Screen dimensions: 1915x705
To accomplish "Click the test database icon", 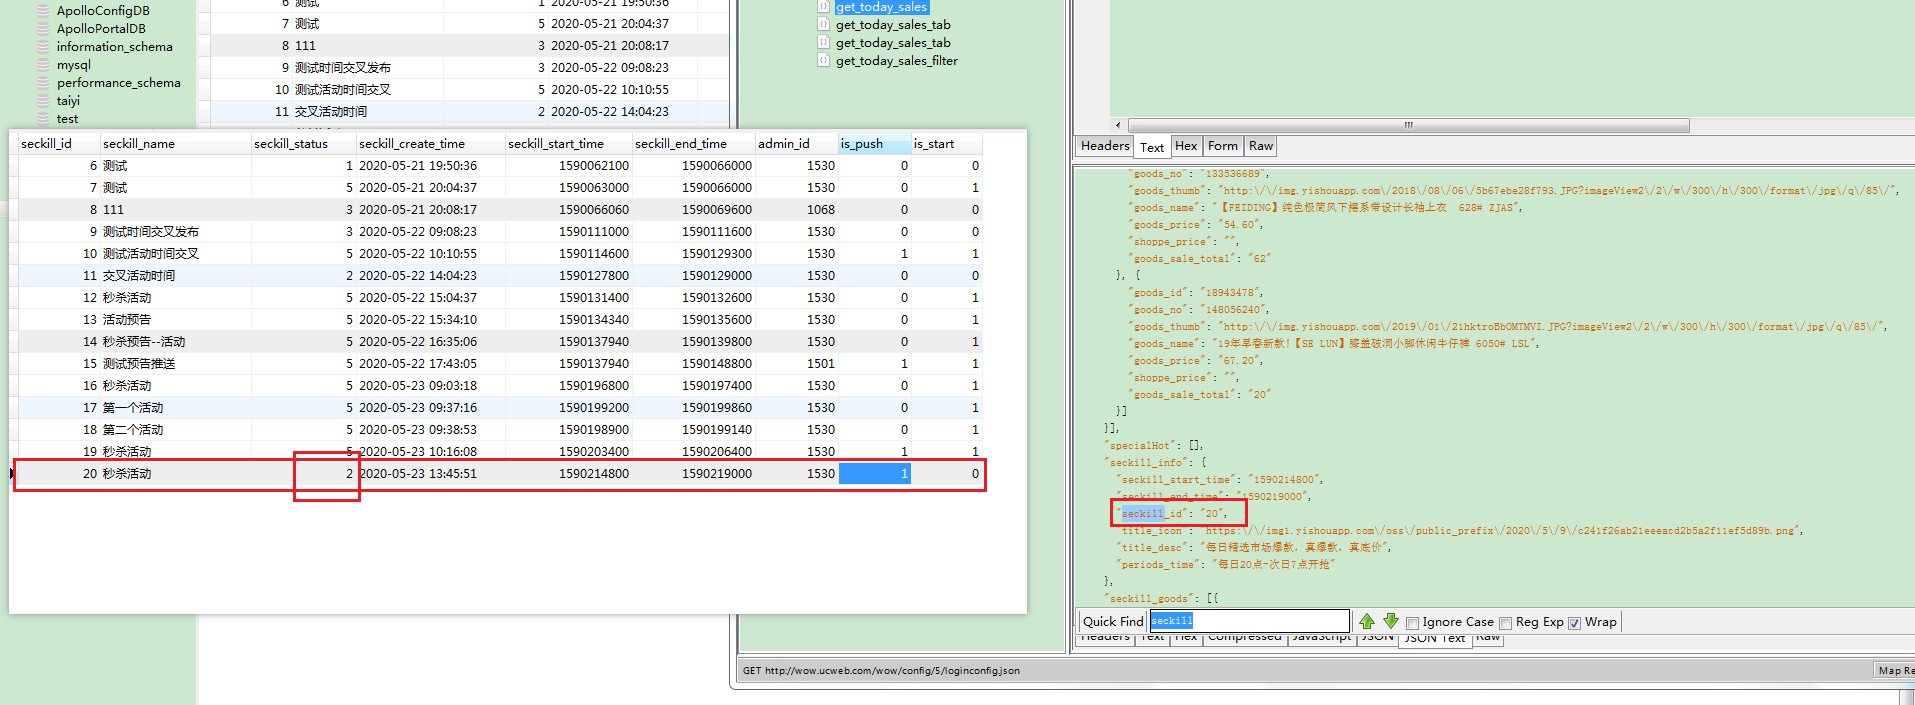I will [x=43, y=119].
